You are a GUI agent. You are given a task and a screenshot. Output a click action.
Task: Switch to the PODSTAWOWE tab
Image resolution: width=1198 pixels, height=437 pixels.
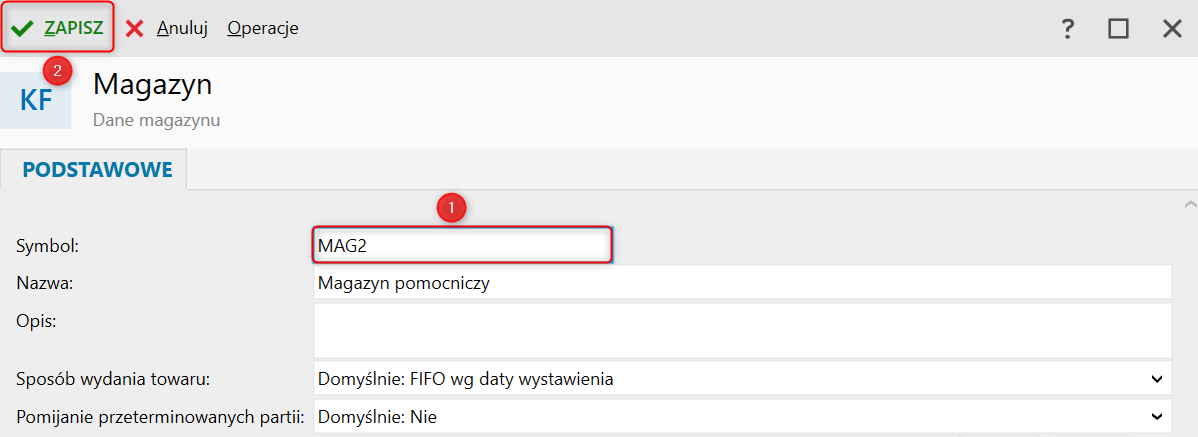(97, 170)
